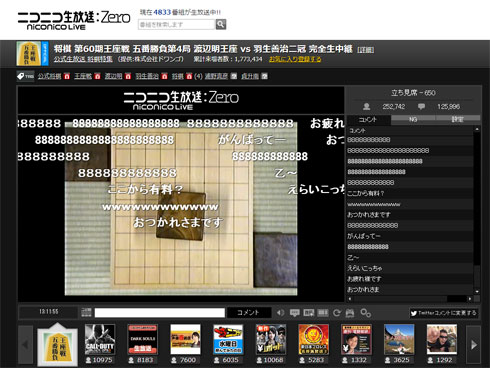
Task: Click the magnifier search button in header
Action: coord(221,24)
